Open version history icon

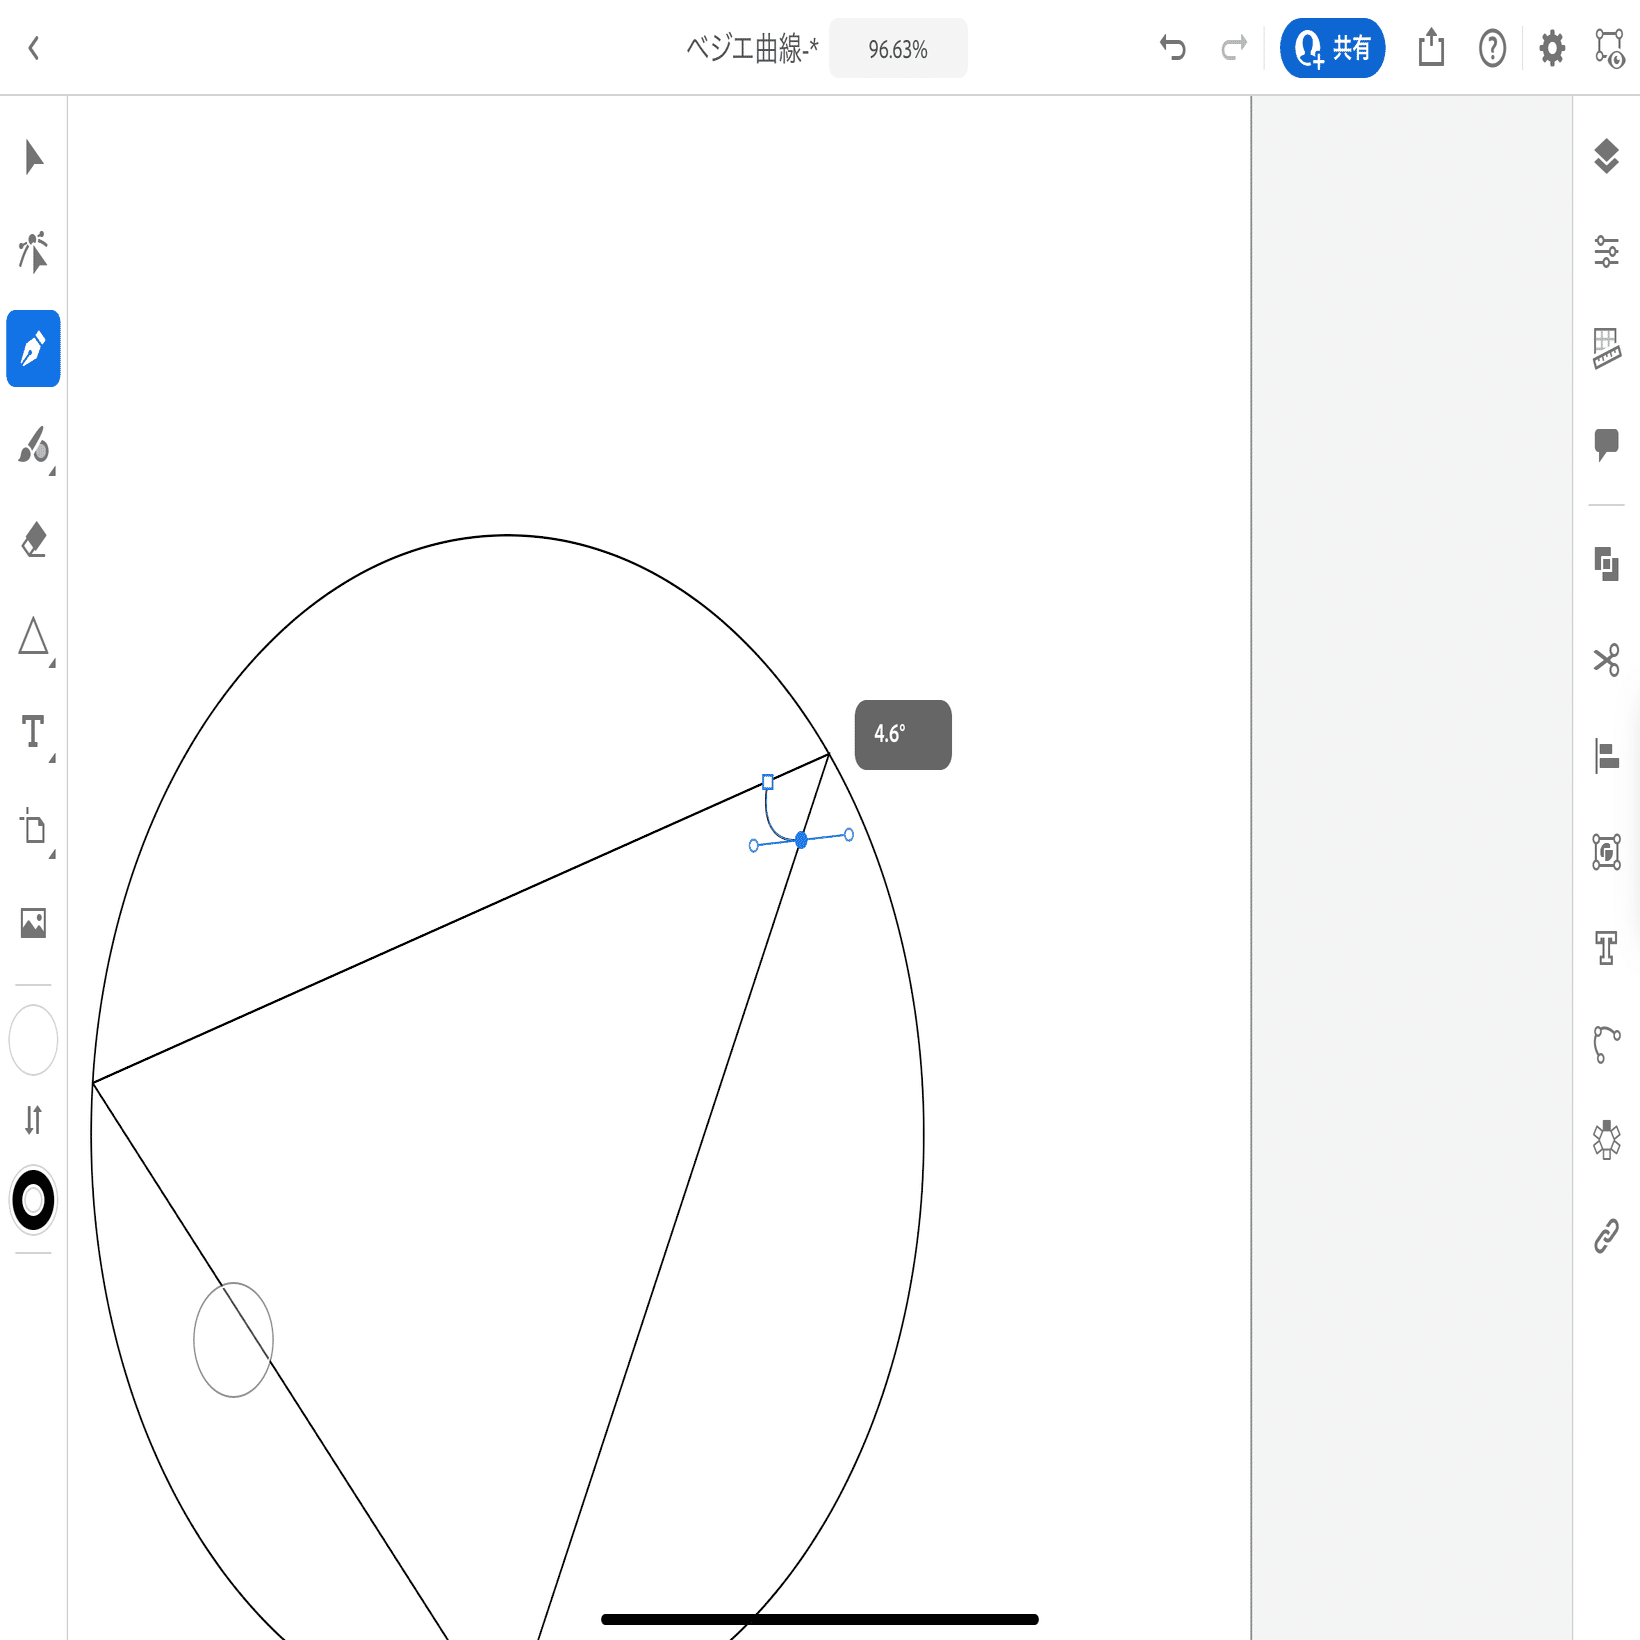point(1610,48)
